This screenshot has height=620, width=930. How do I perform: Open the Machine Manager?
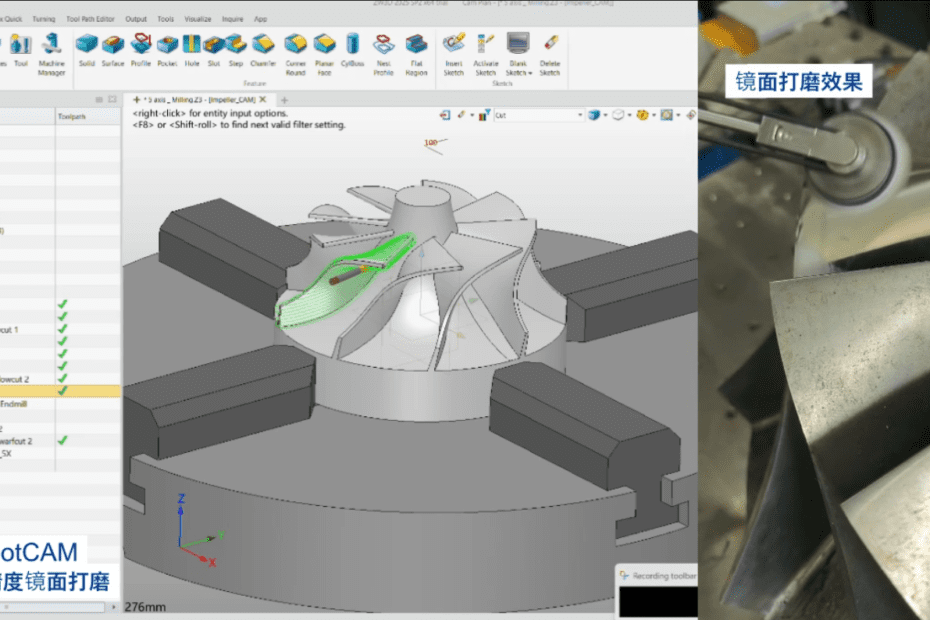51,45
